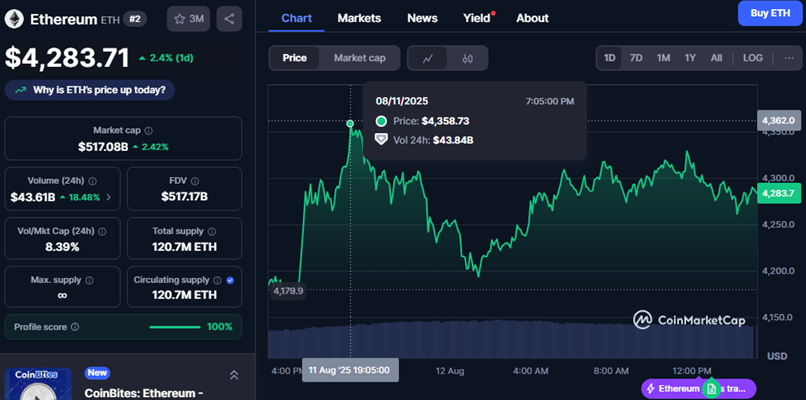
Task: Select the 7D time range
Action: (636, 58)
